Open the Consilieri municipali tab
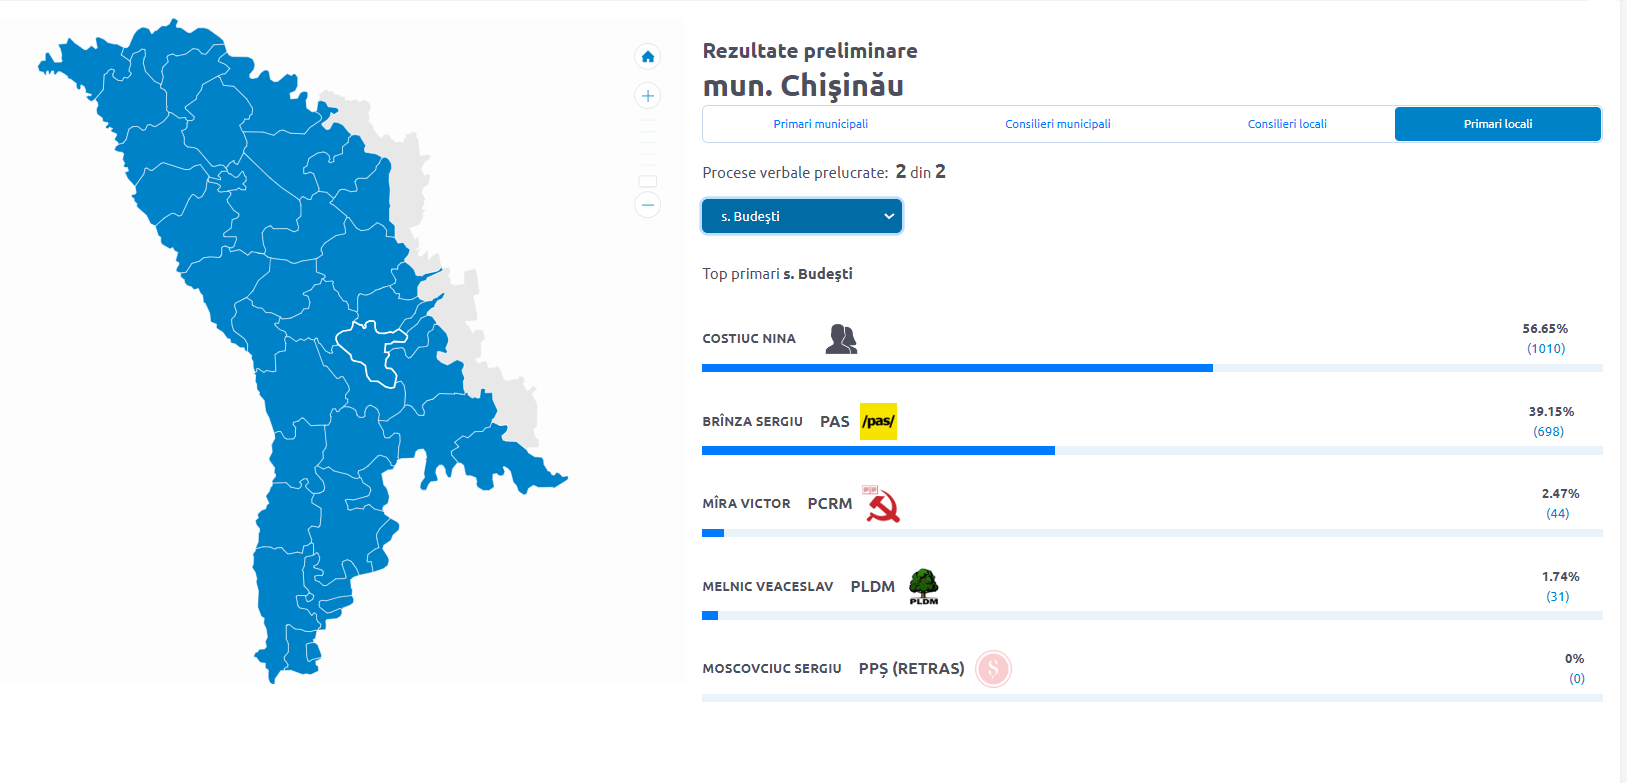Image resolution: width=1627 pixels, height=783 pixels. click(x=1057, y=124)
